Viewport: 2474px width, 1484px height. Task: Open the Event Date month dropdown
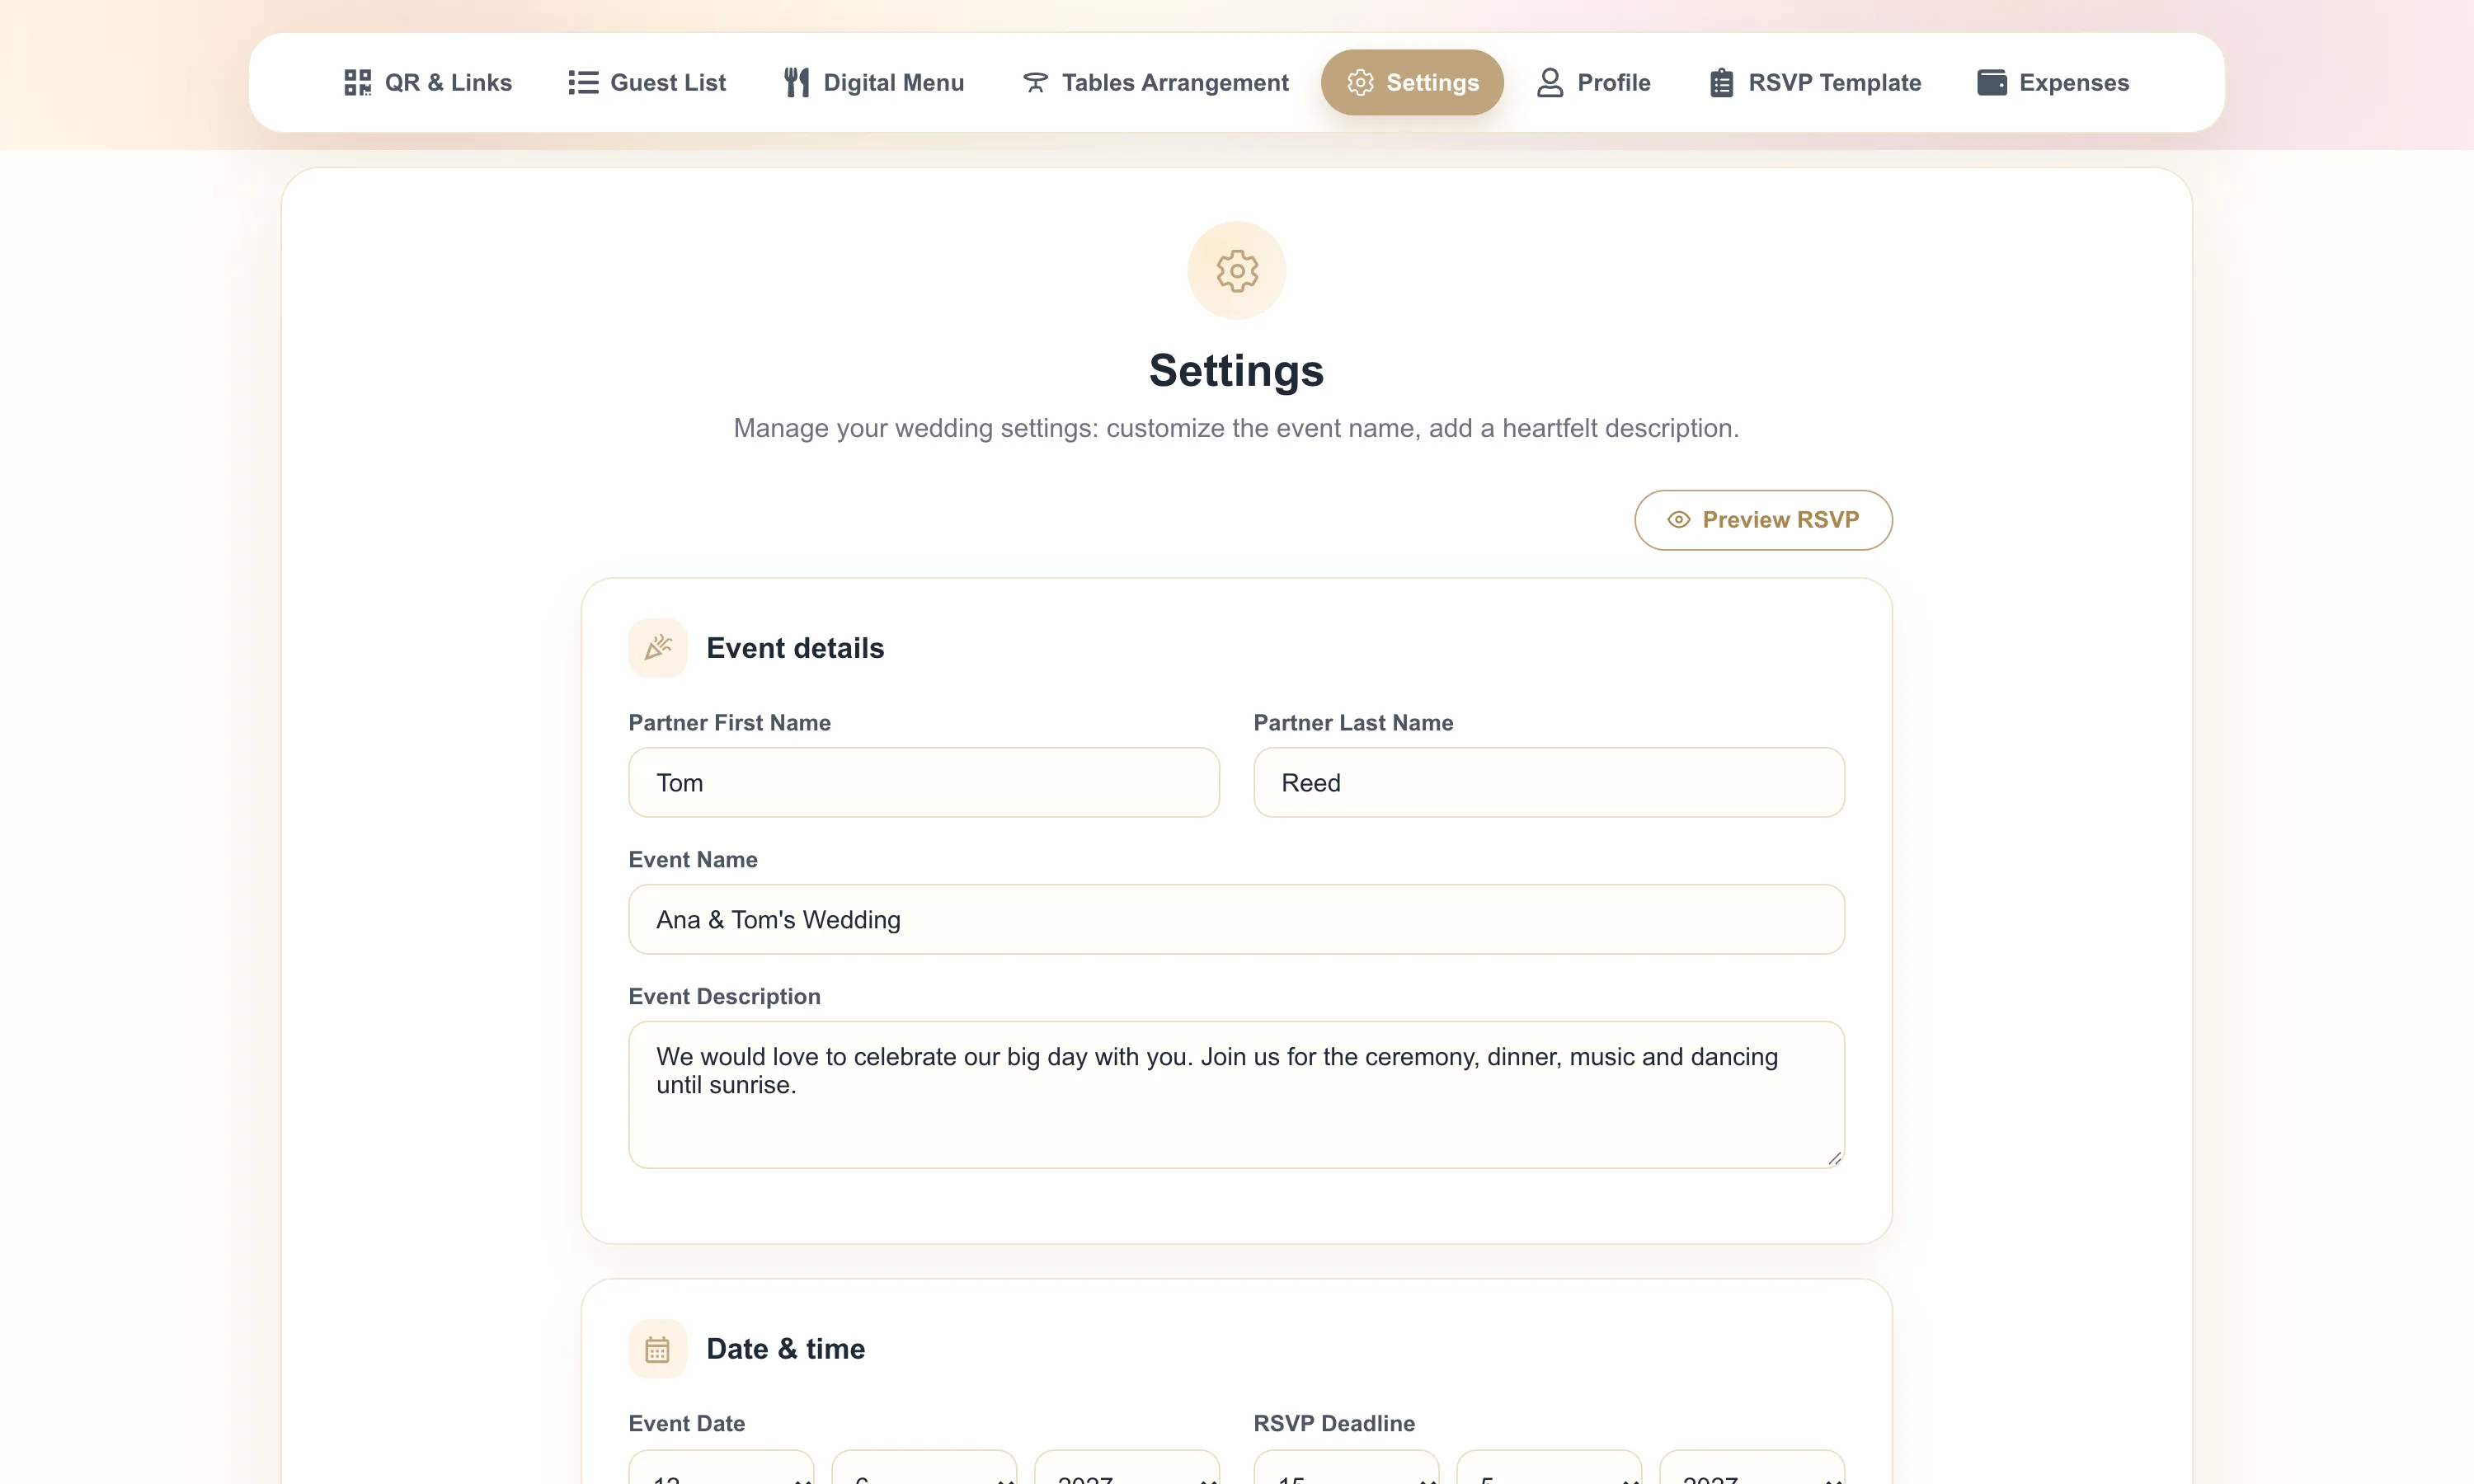[924, 1467]
